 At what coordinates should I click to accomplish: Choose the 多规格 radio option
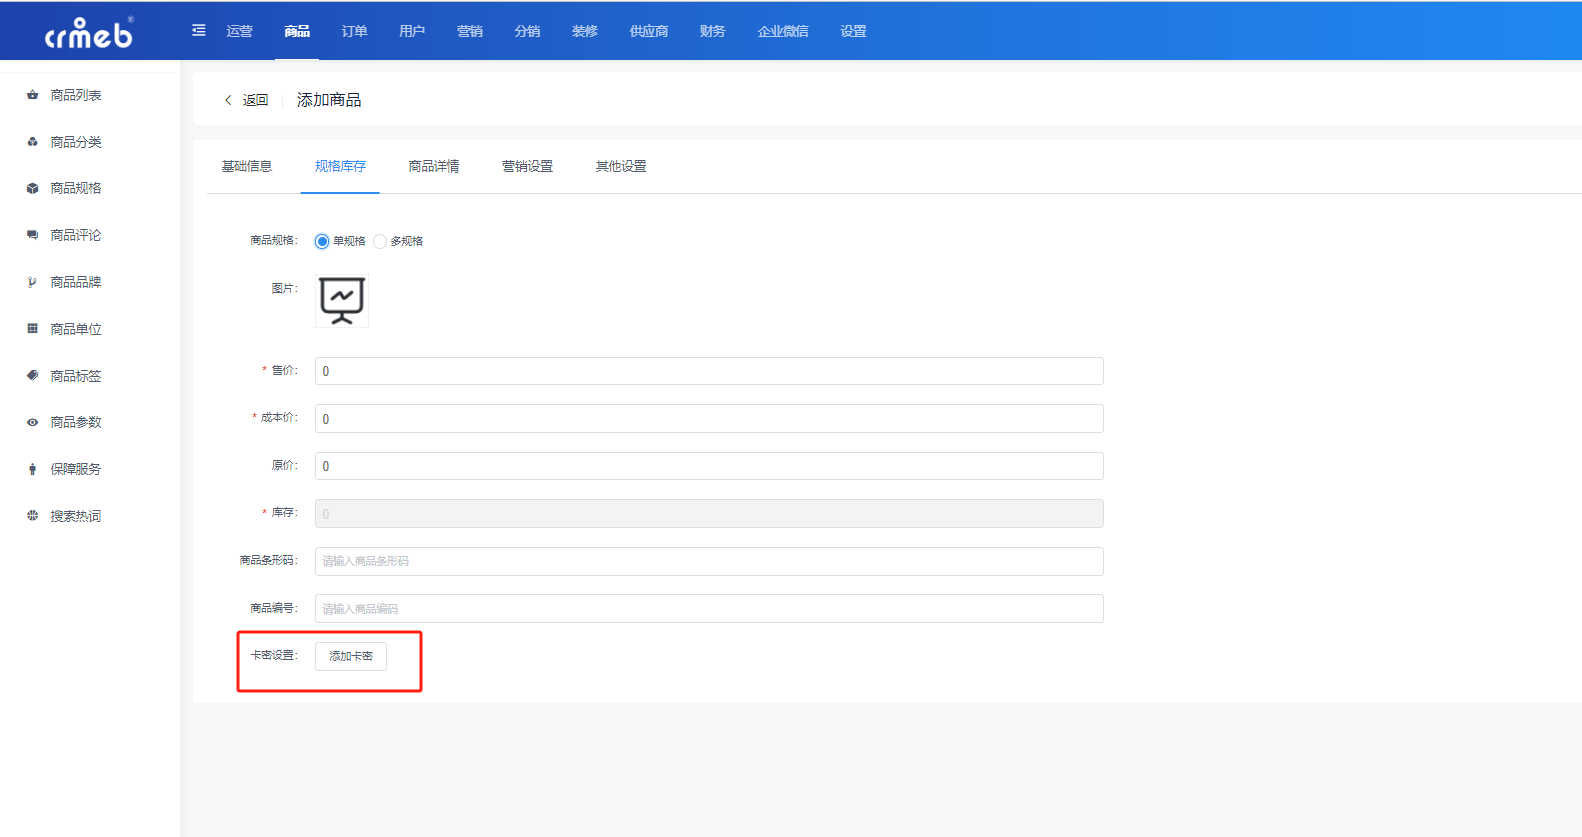coord(380,241)
